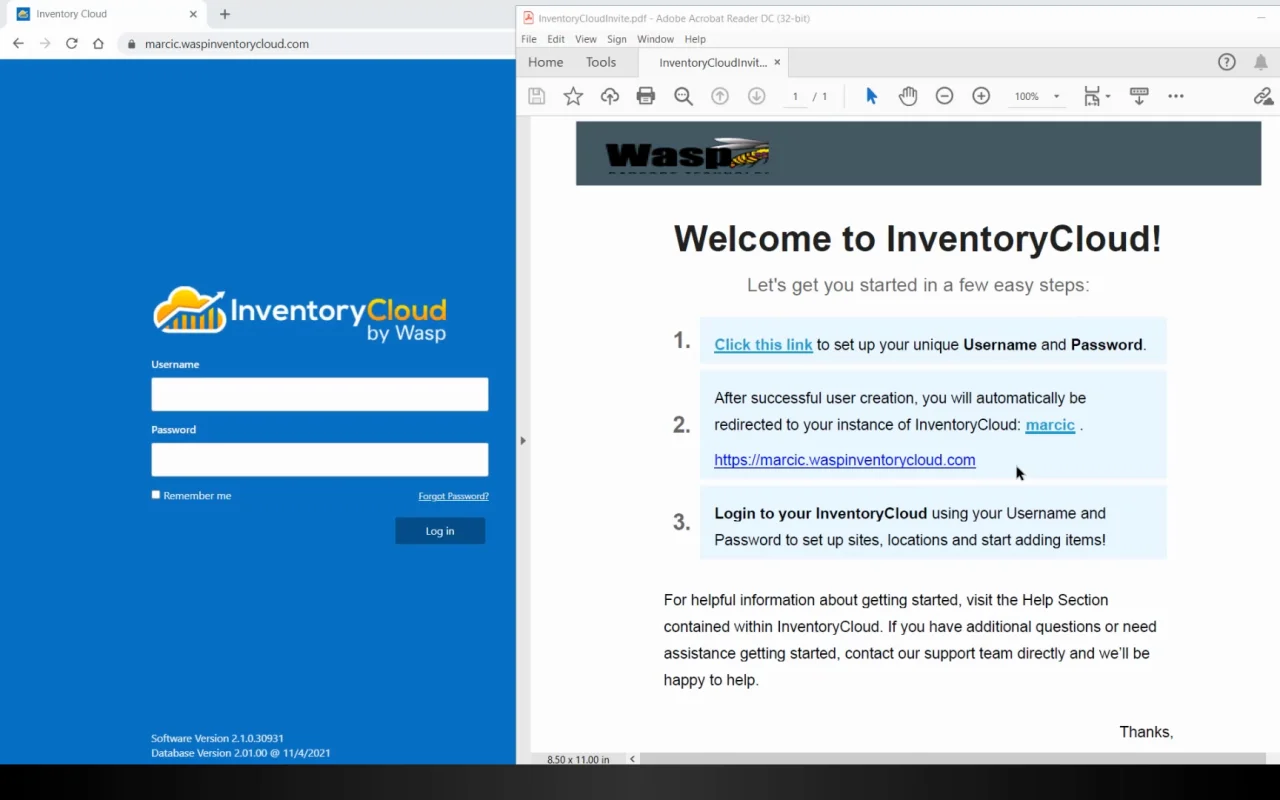Go to next page arrow icon
Viewport: 1280px width, 800px height.
pyautogui.click(x=757, y=96)
